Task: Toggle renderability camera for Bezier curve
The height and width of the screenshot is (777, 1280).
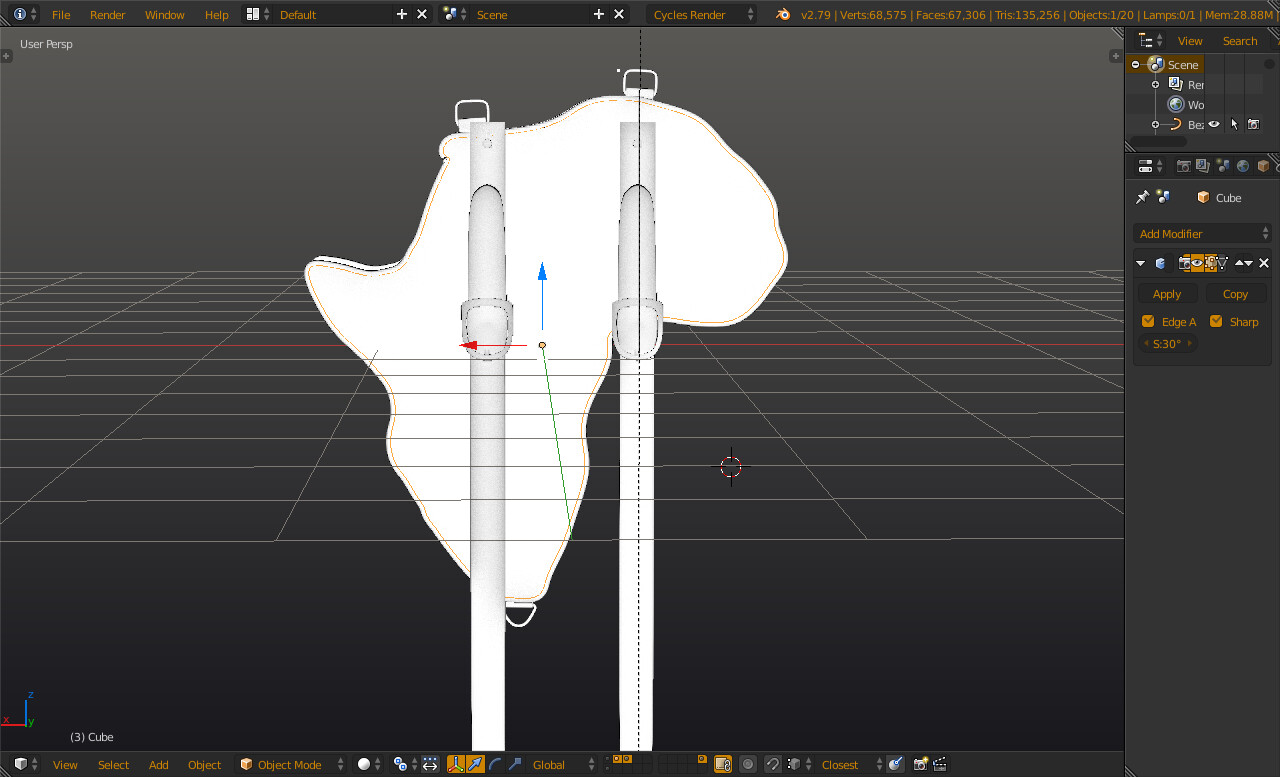Action: [x=1253, y=124]
